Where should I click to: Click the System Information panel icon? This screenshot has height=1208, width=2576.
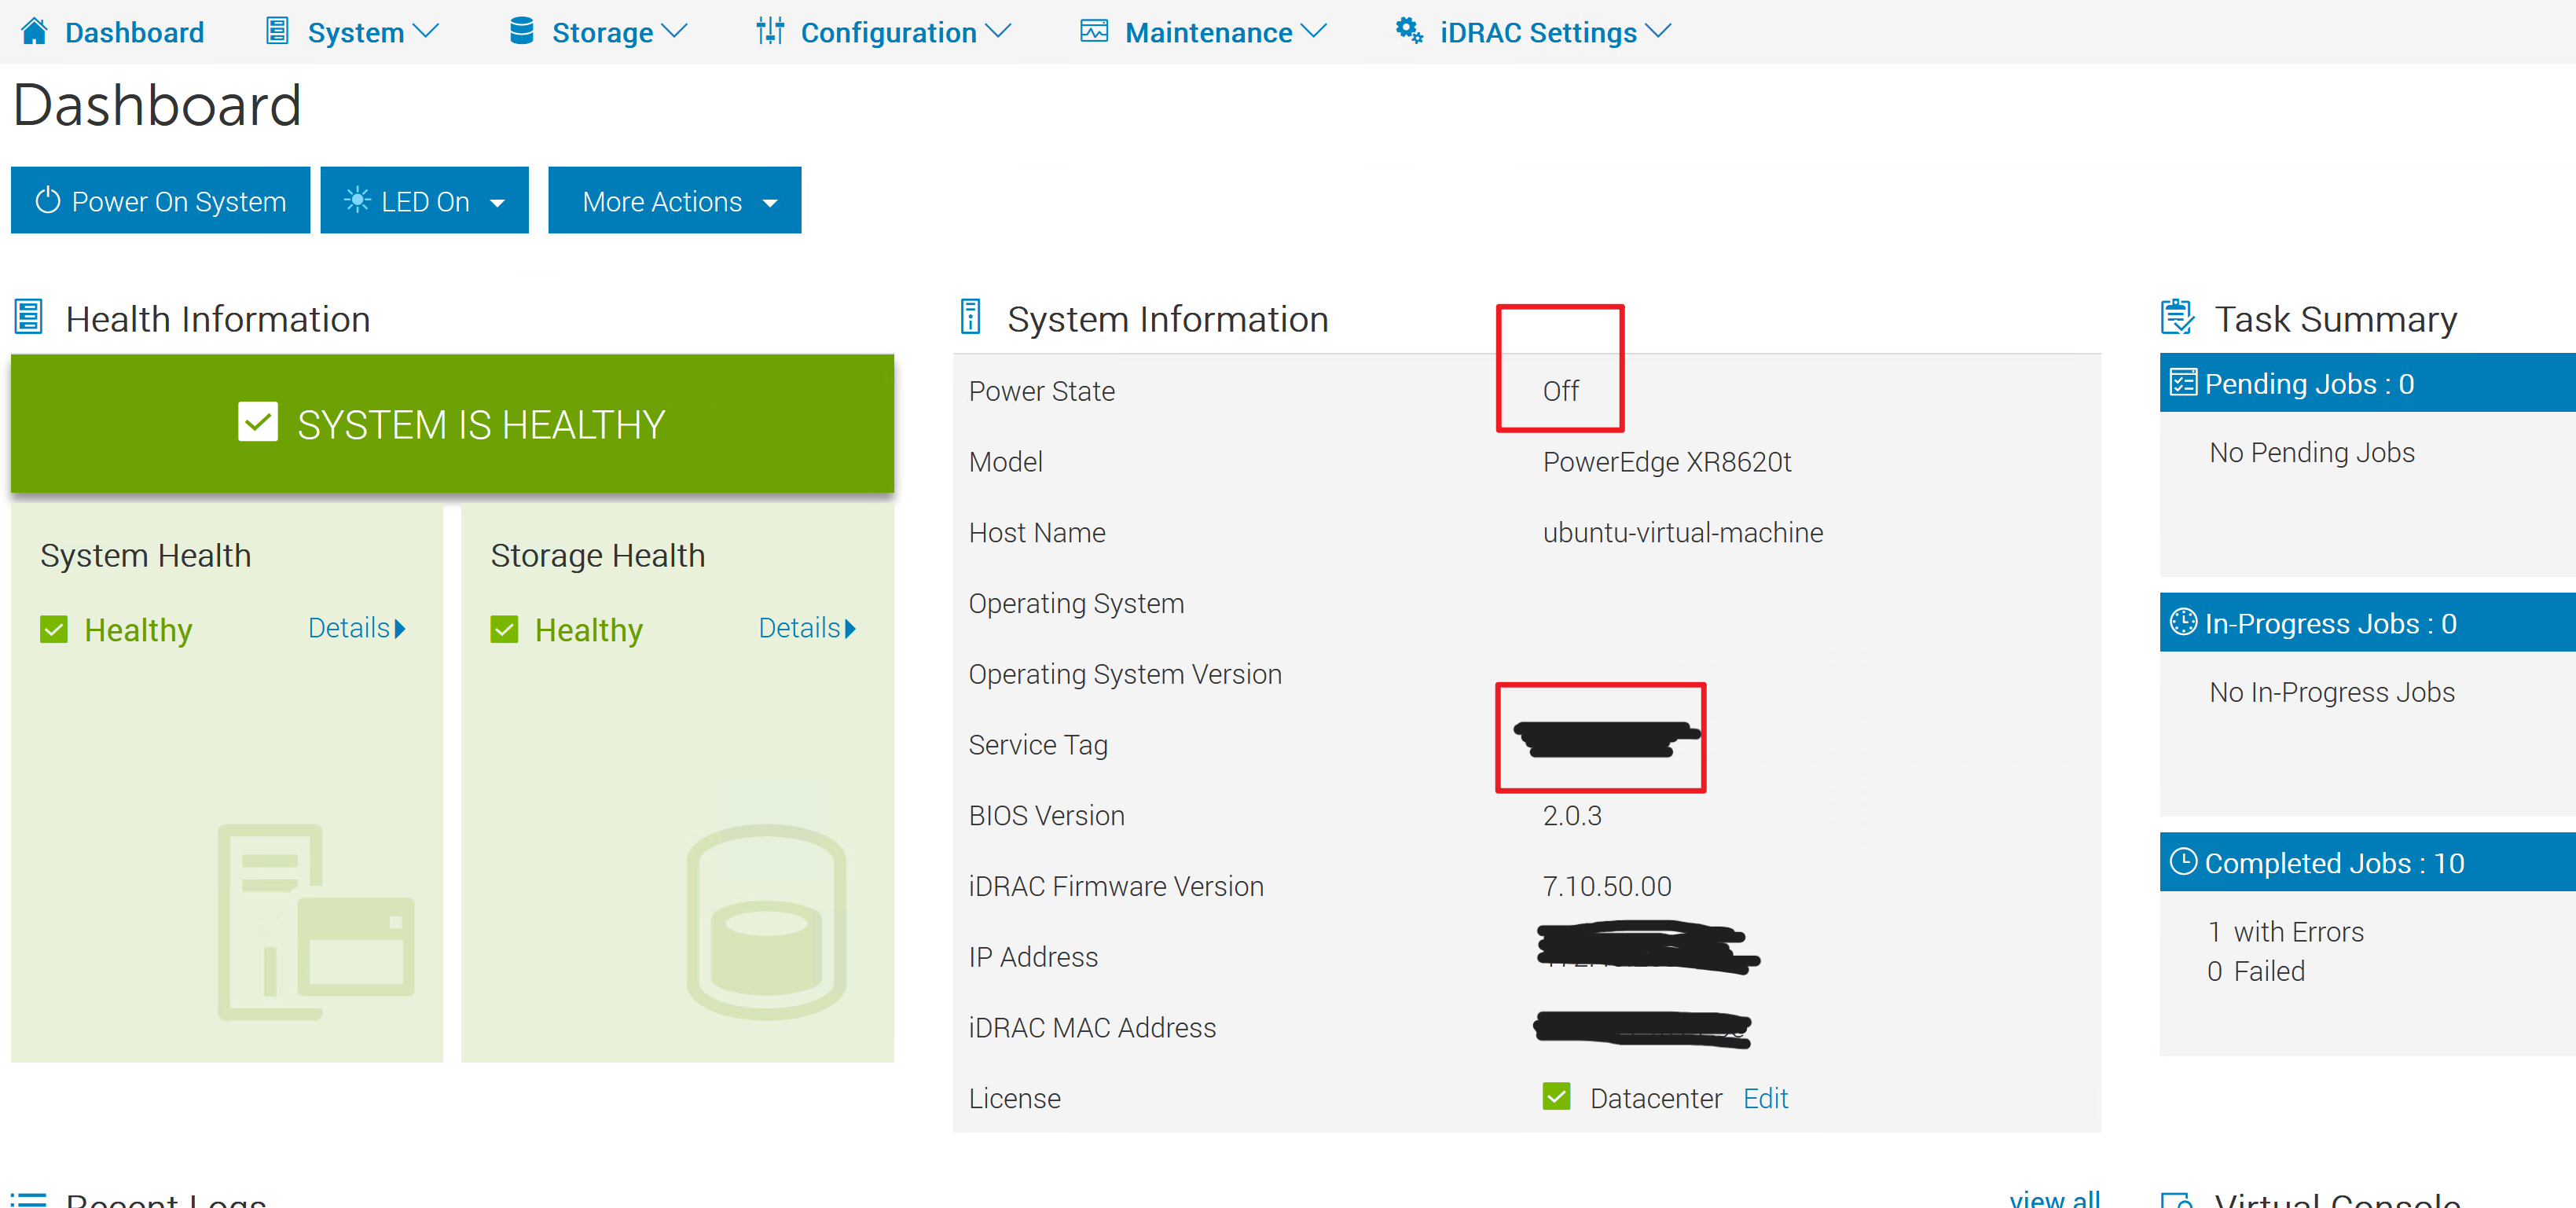coord(971,317)
